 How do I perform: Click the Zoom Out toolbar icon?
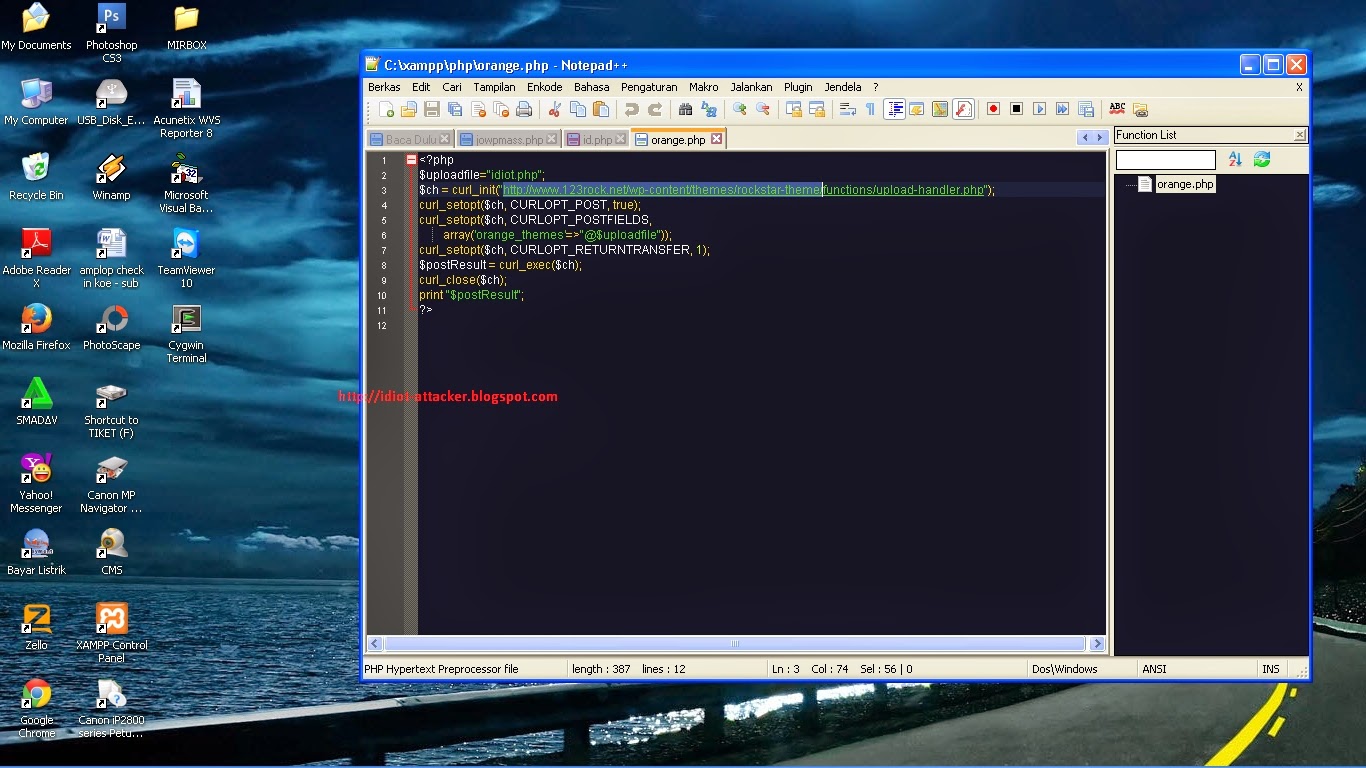762,109
